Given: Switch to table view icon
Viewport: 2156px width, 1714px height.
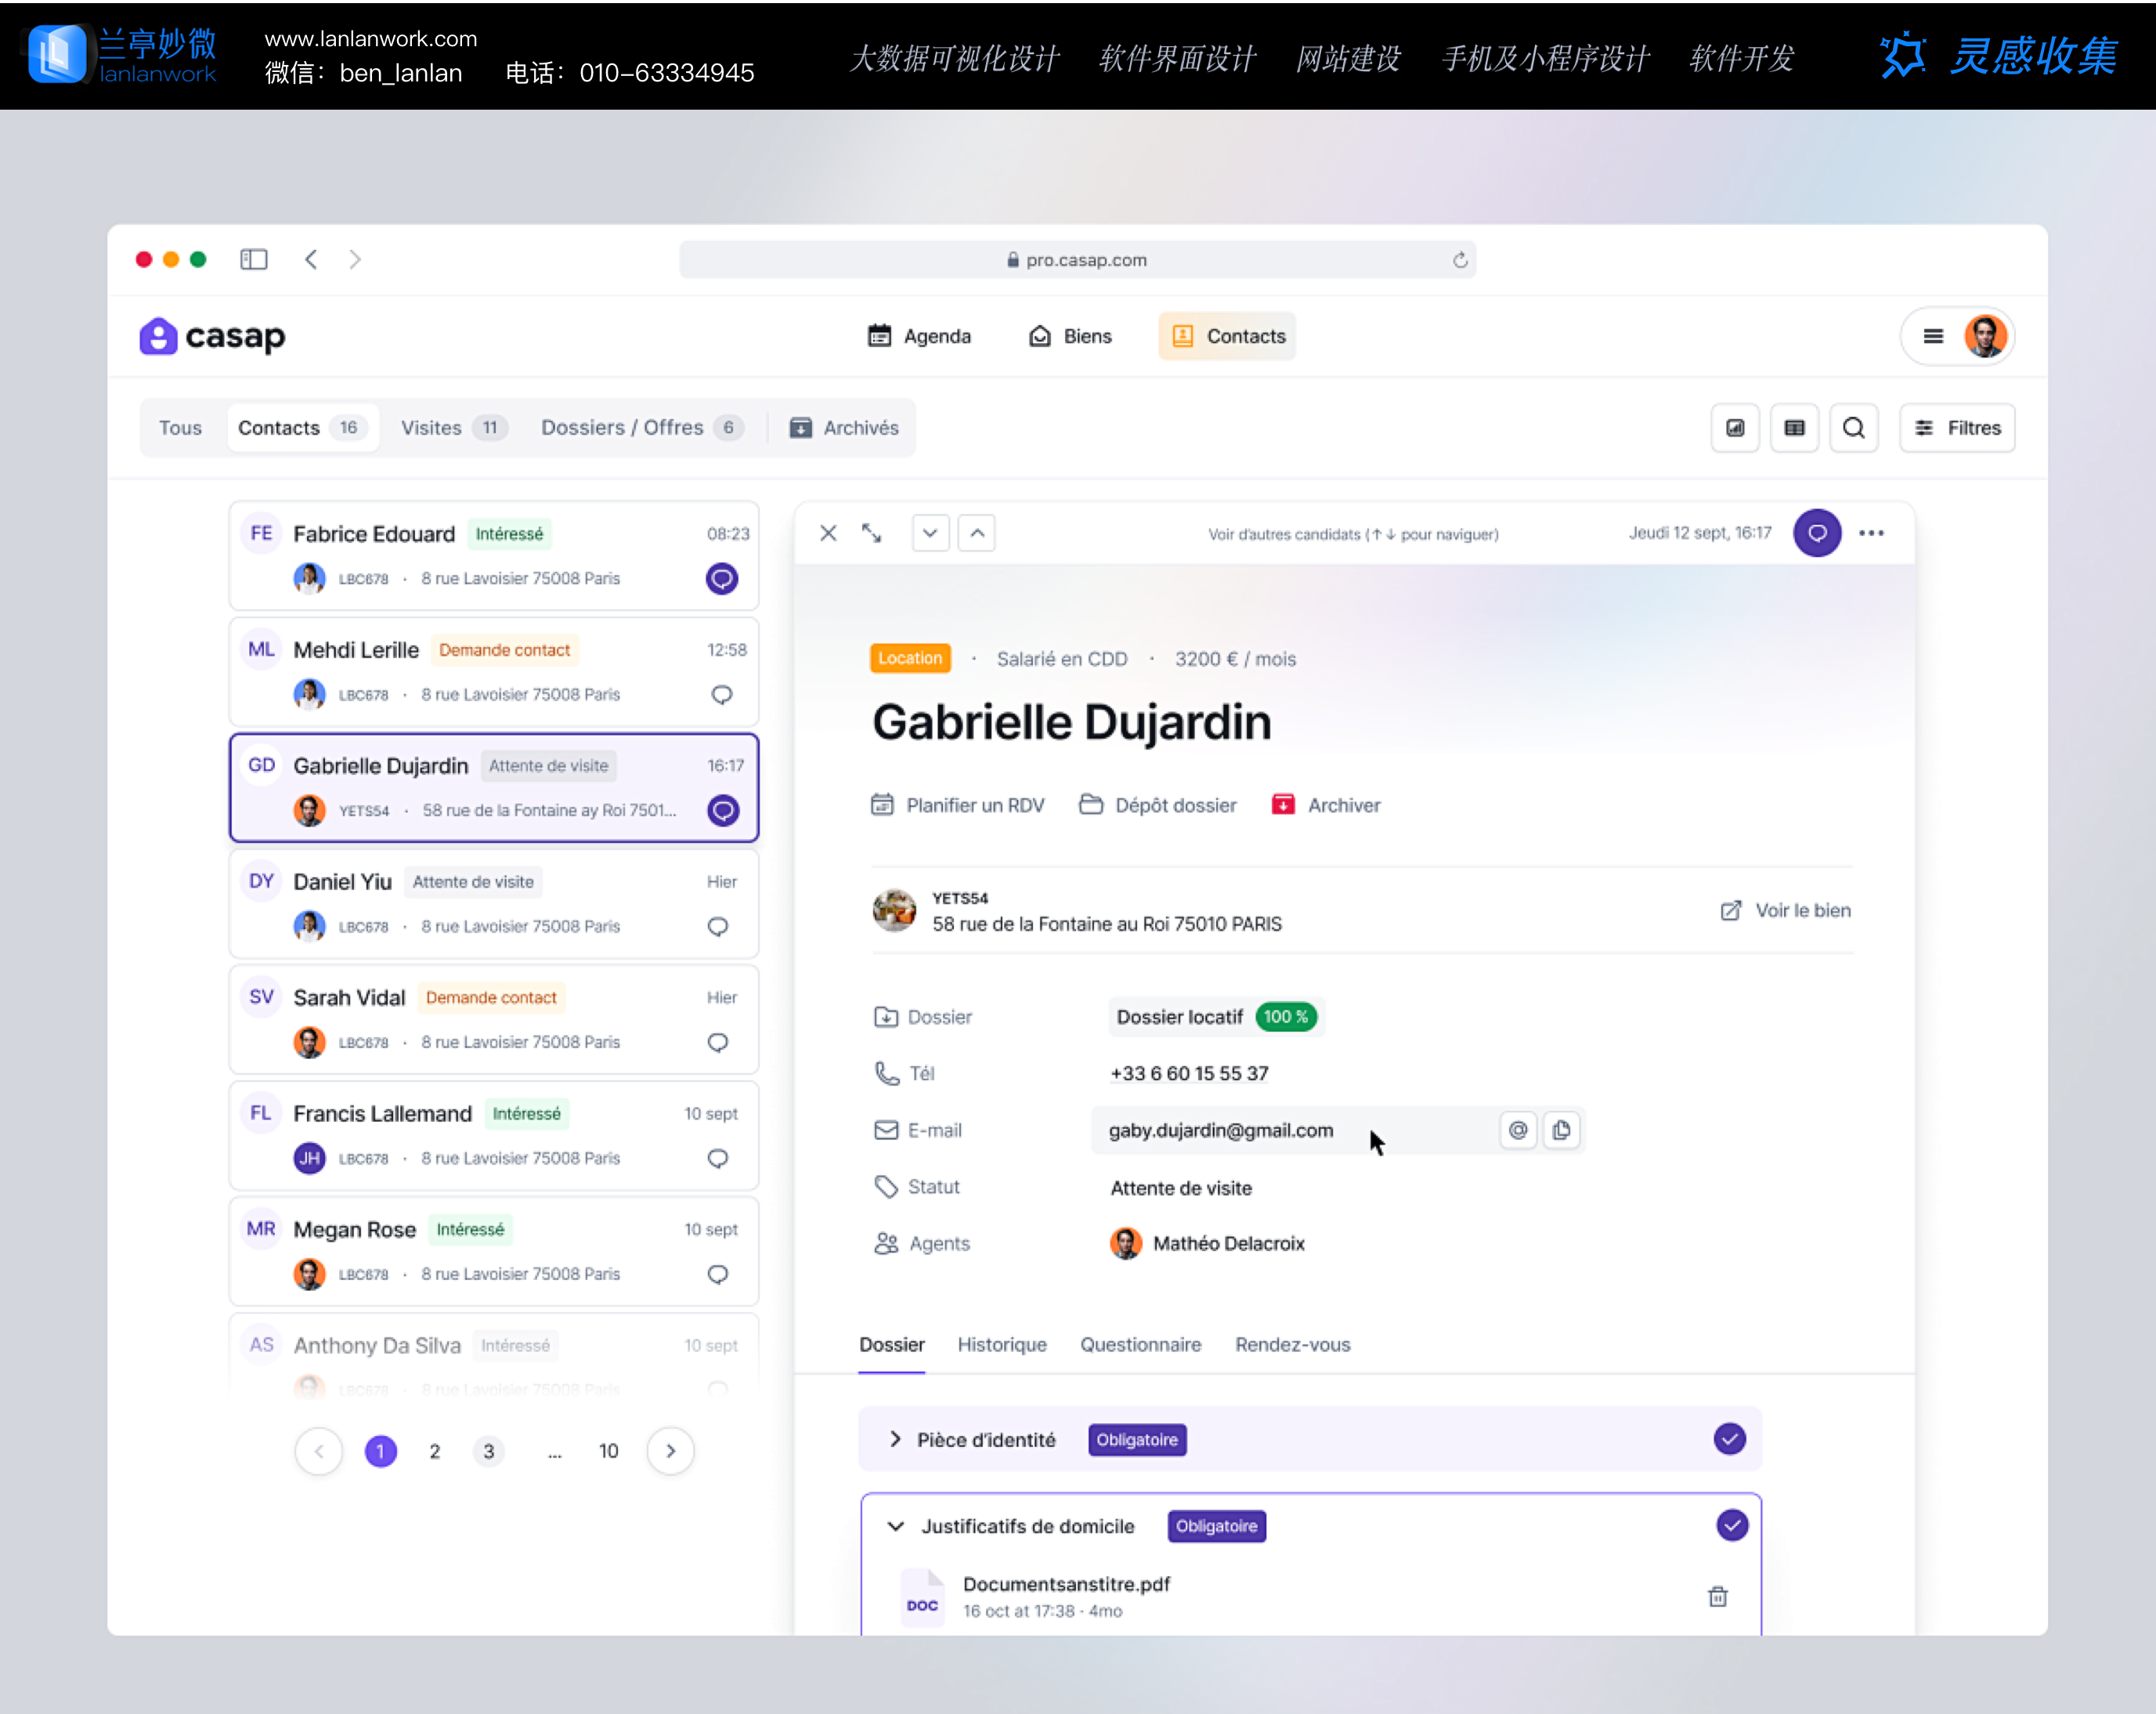Looking at the screenshot, I should [1794, 428].
